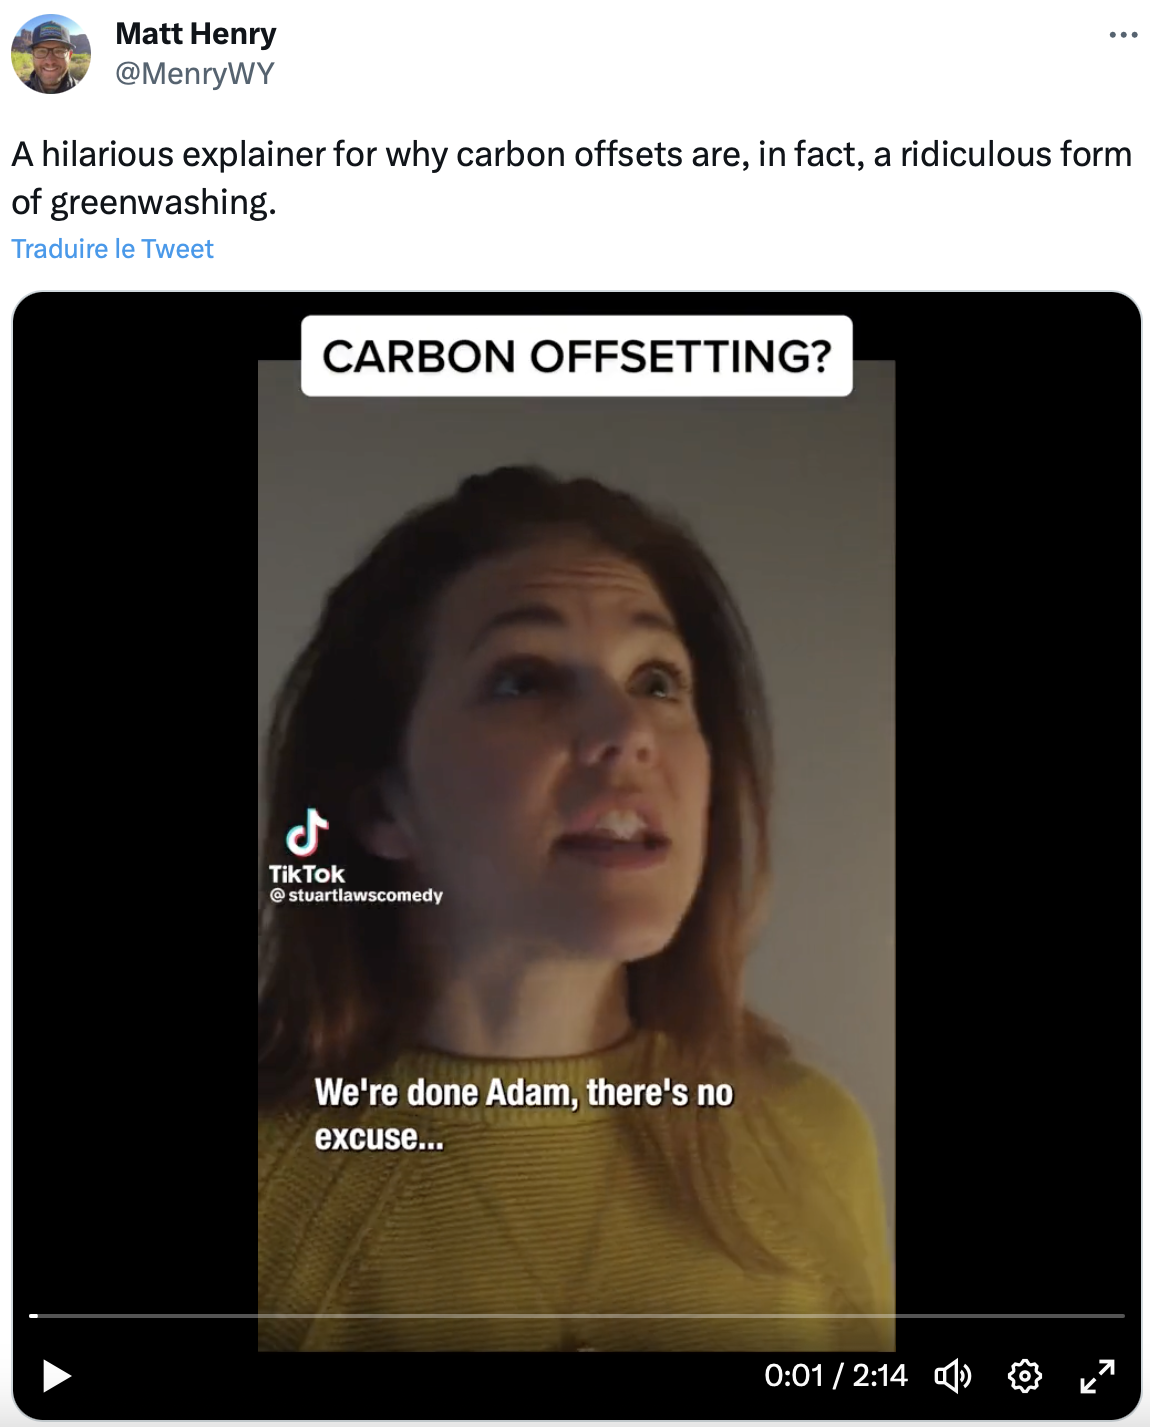1150x1427 pixels.
Task: Click the subtitle "We're done Adam" text
Action: (523, 1093)
